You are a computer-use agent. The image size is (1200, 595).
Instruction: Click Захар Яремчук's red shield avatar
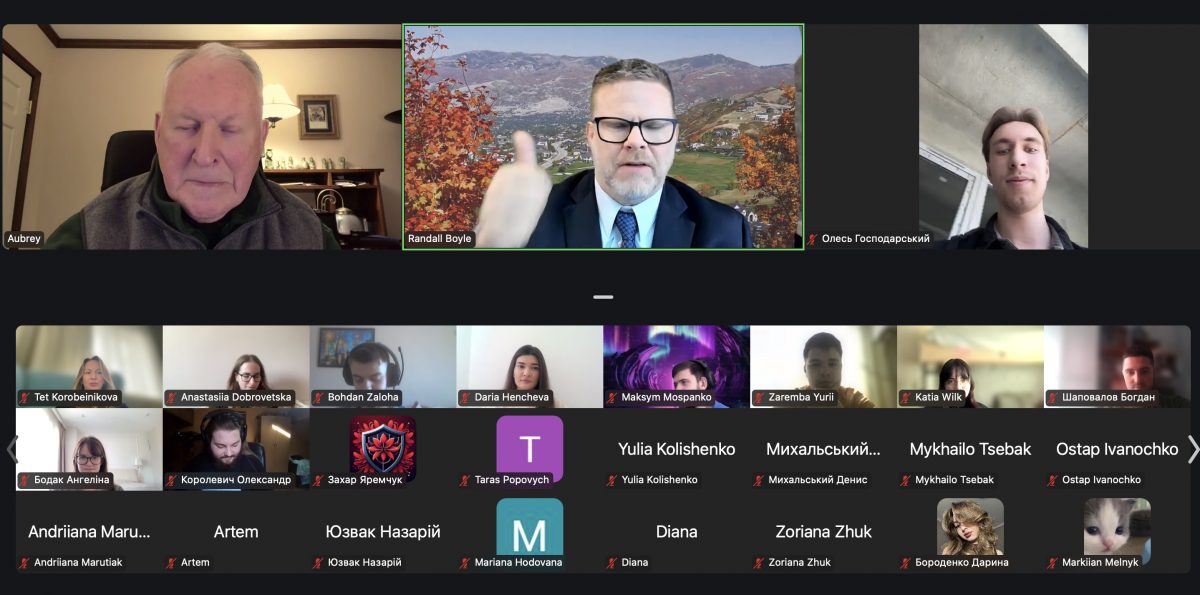[x=383, y=449]
